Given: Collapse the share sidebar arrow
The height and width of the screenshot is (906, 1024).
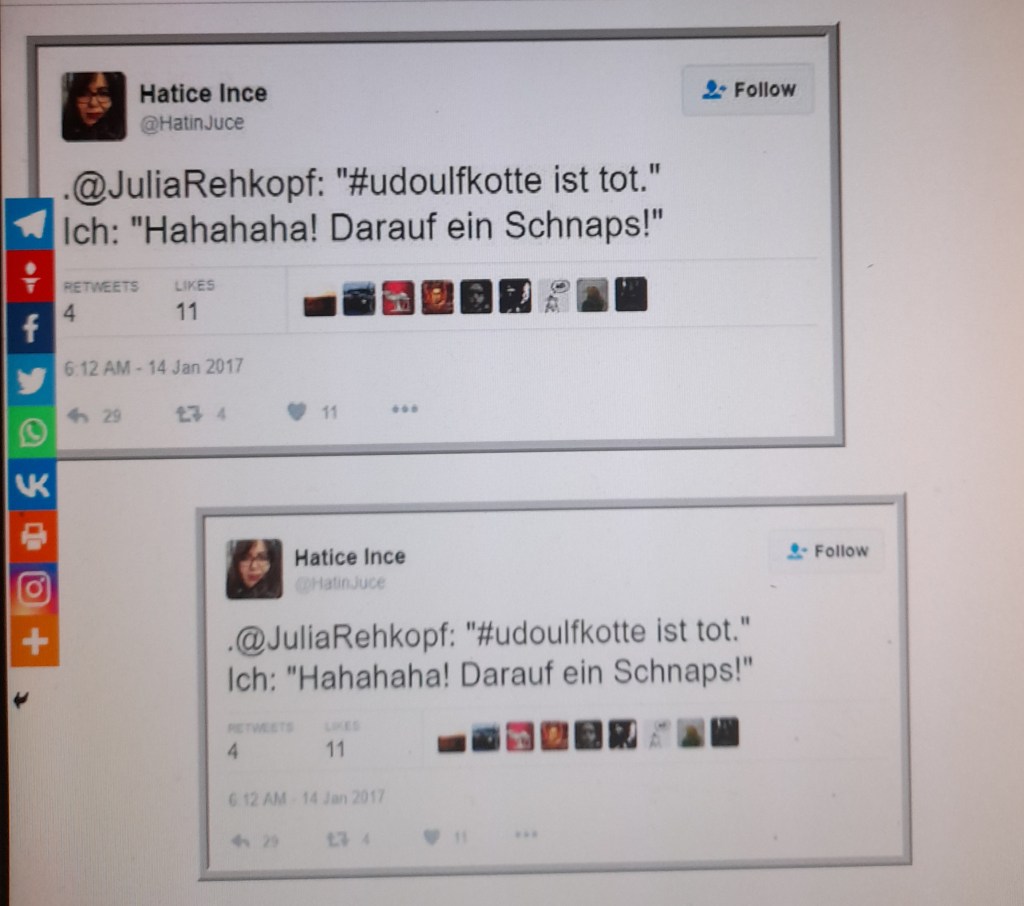Looking at the screenshot, I should (22, 700).
